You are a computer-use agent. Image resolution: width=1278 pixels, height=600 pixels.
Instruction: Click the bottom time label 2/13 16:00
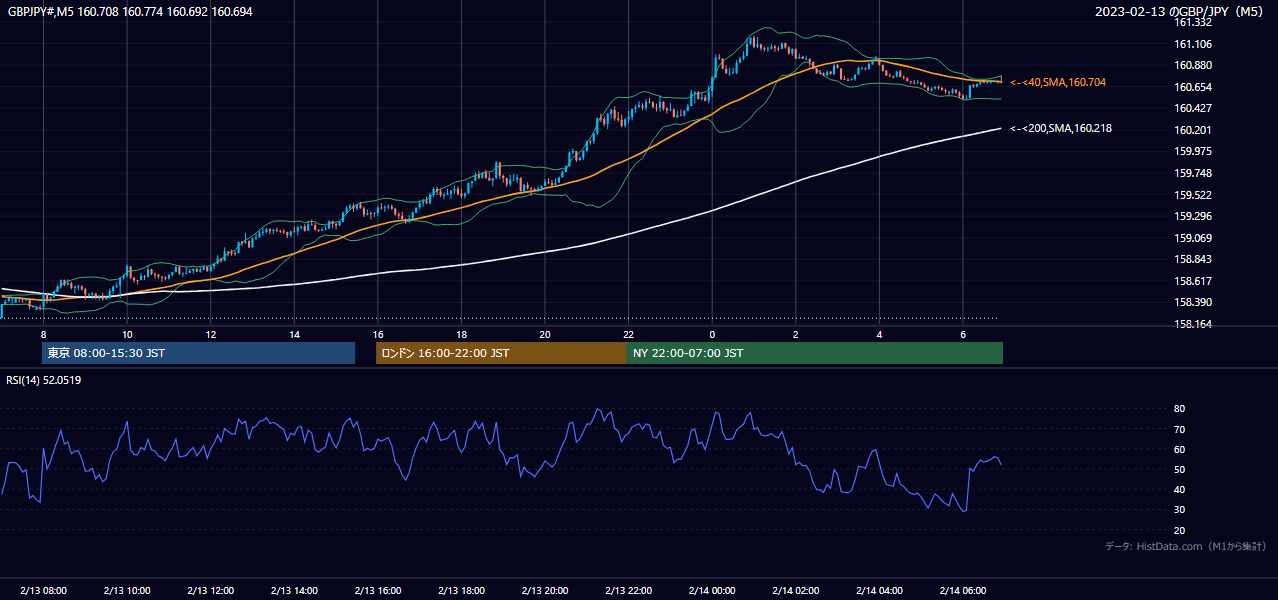378,591
